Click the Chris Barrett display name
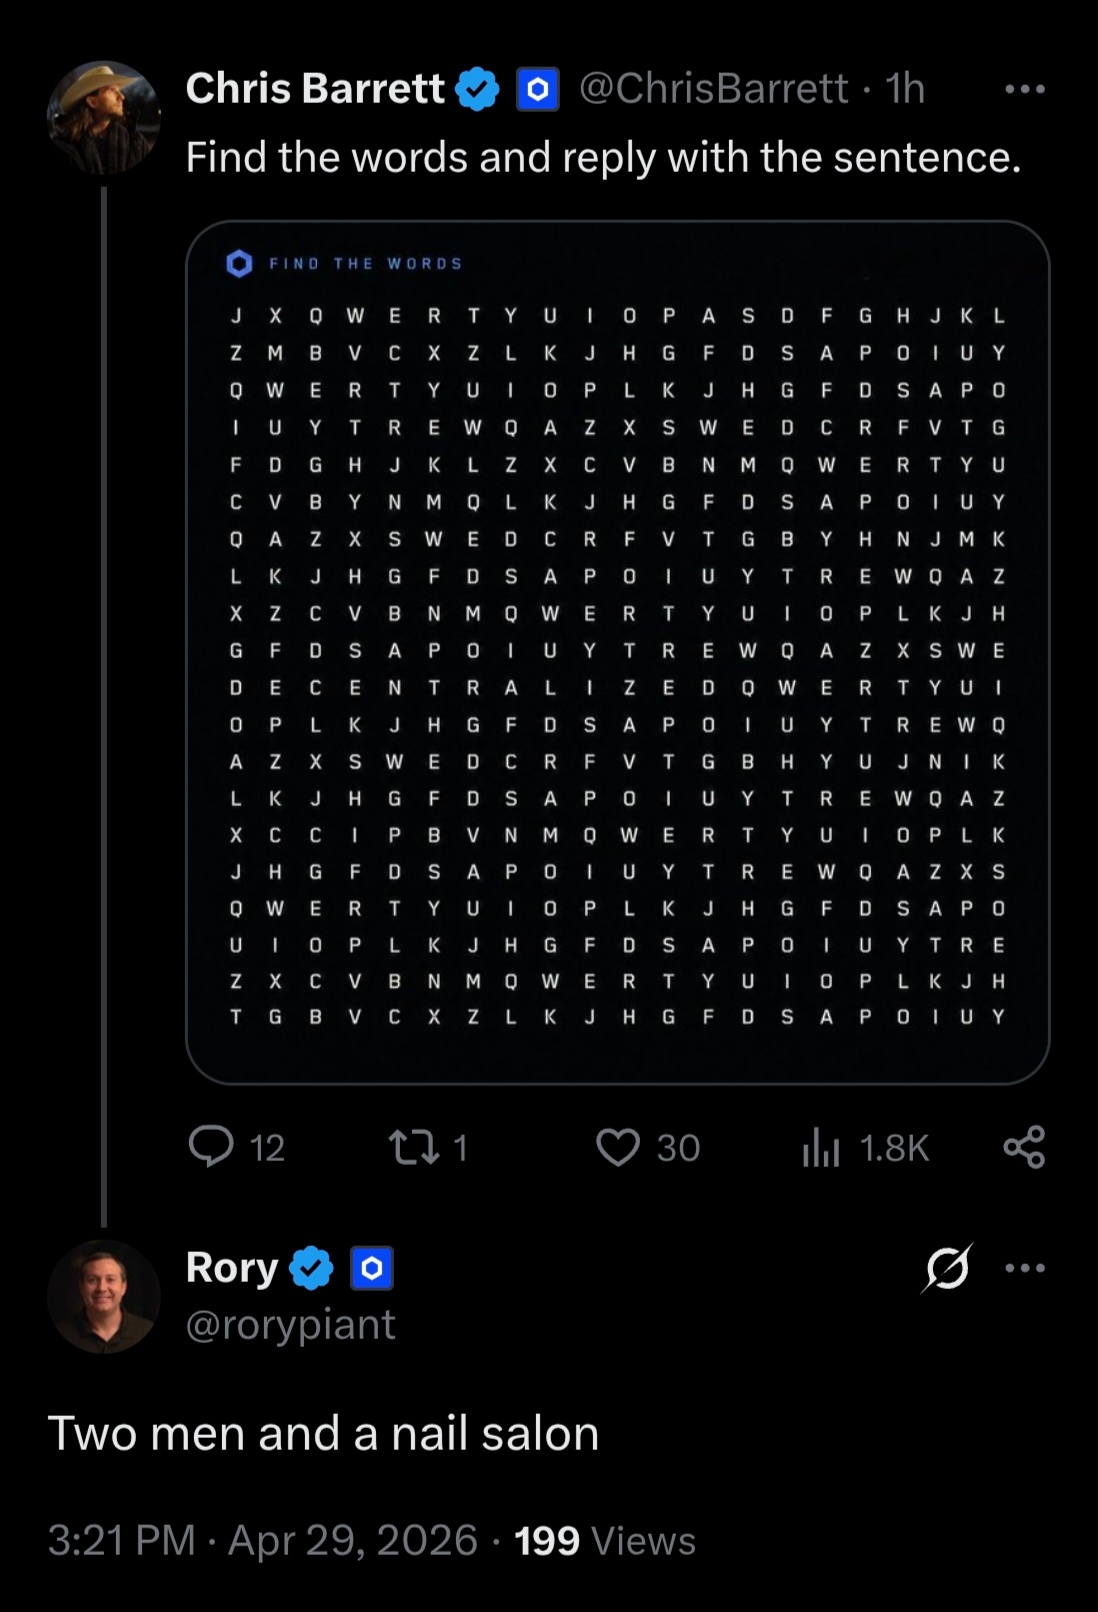The image size is (1098, 1612). pos(315,89)
